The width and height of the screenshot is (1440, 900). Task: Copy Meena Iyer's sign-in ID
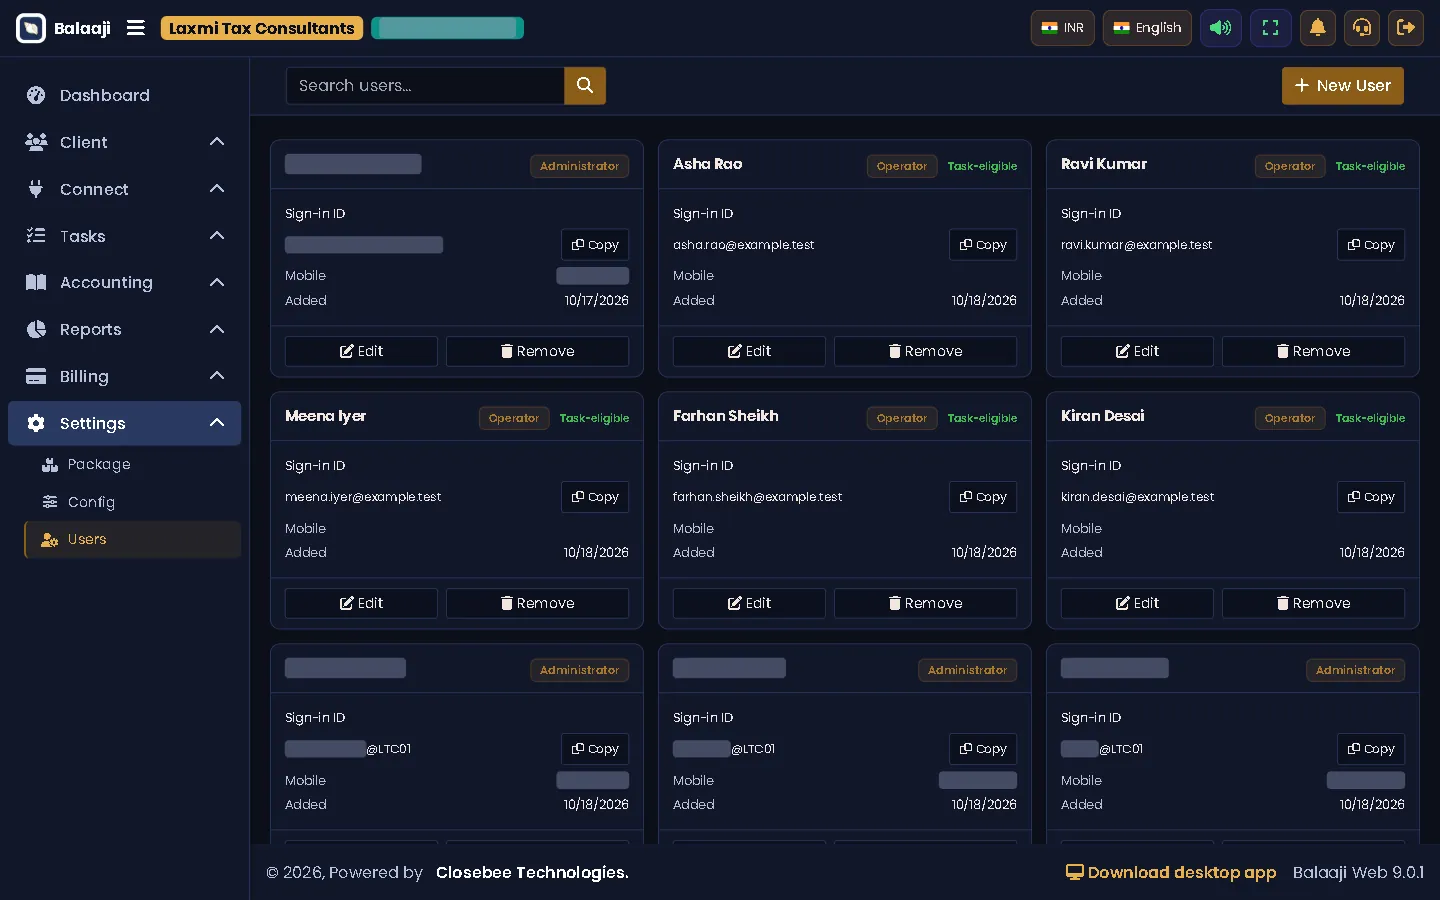click(x=595, y=497)
